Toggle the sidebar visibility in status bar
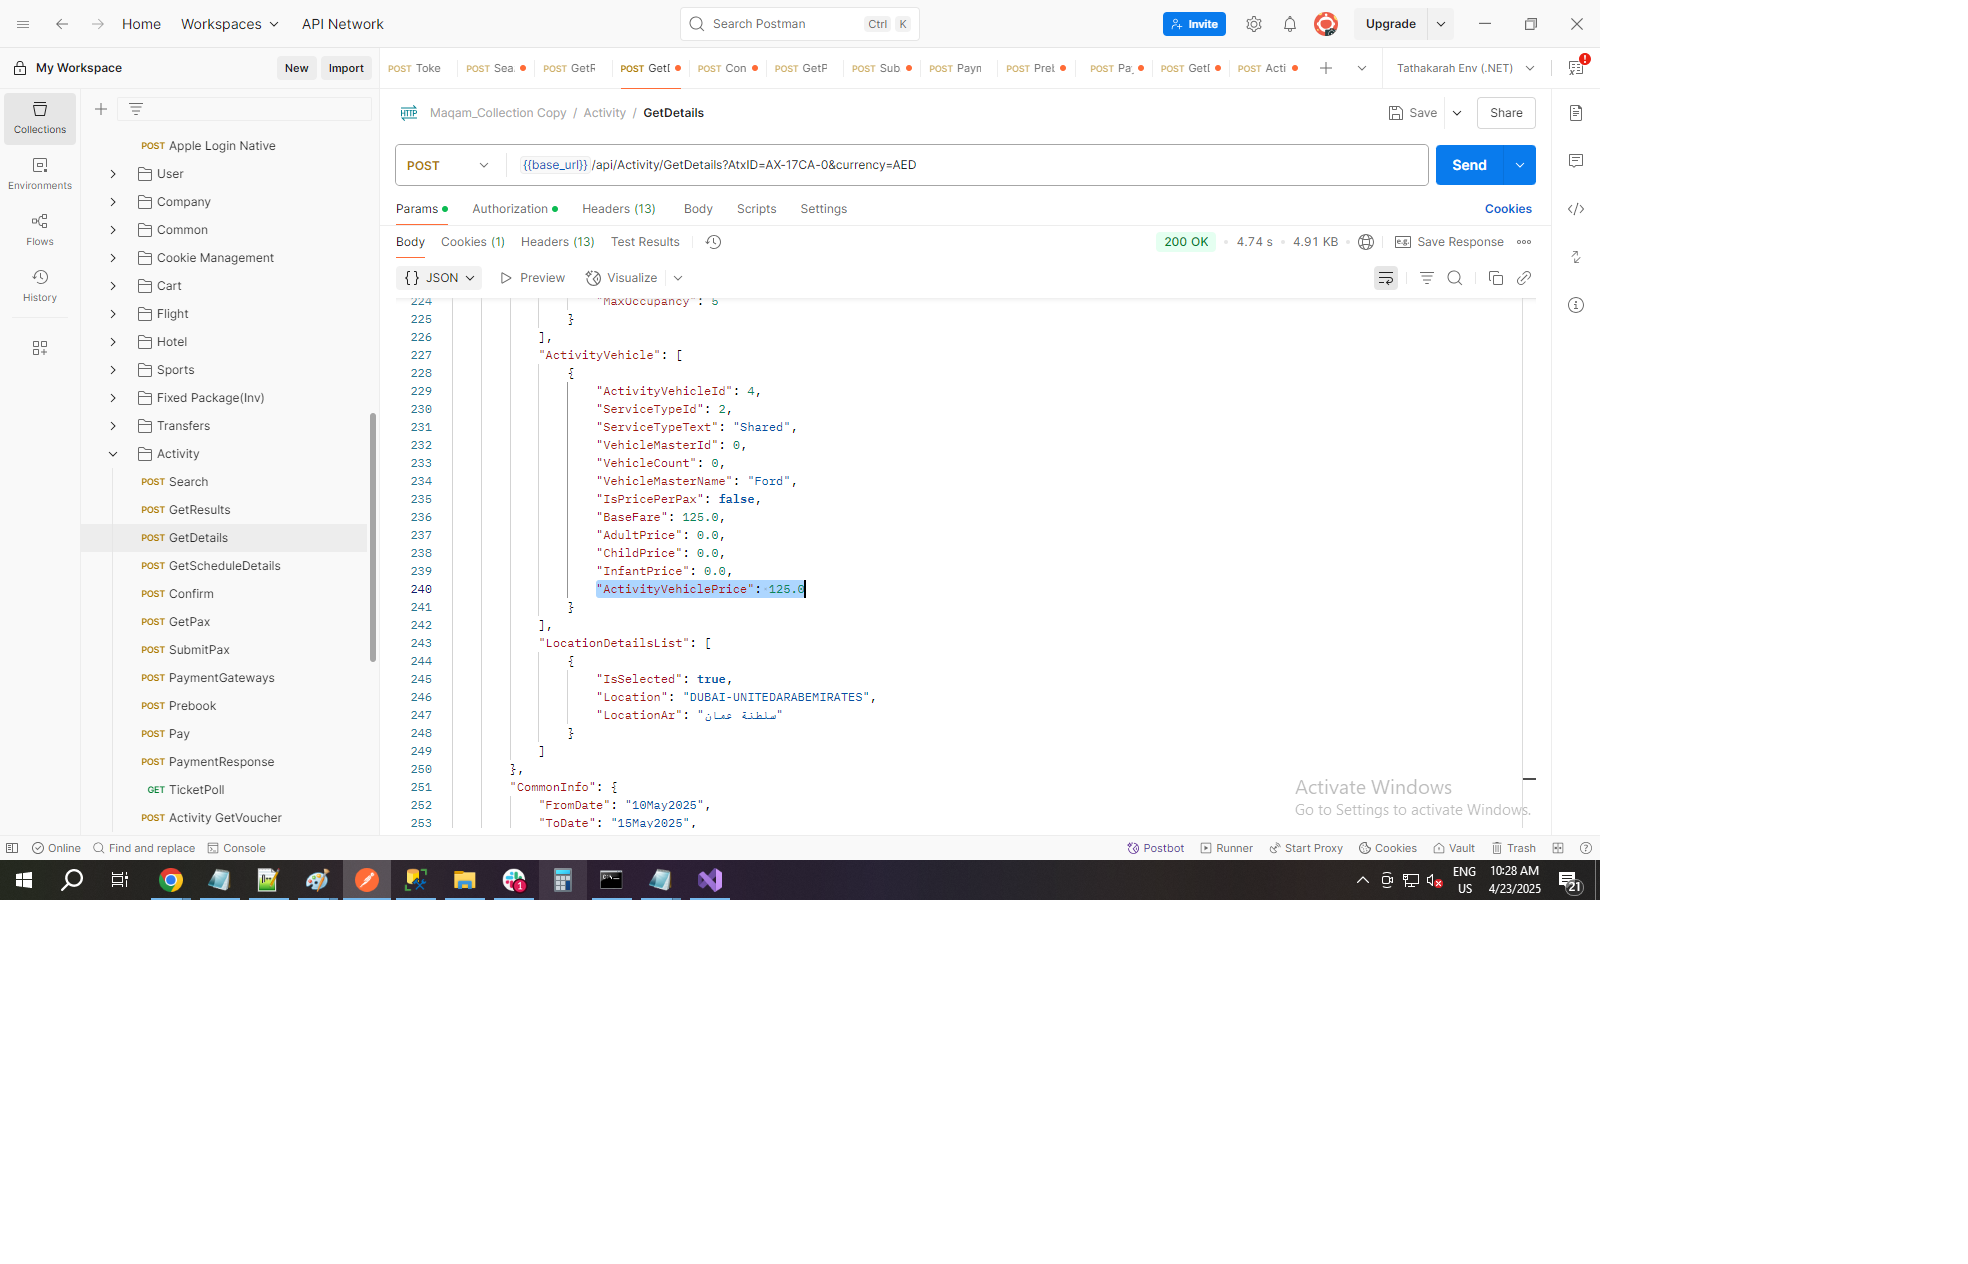 tap(12, 848)
